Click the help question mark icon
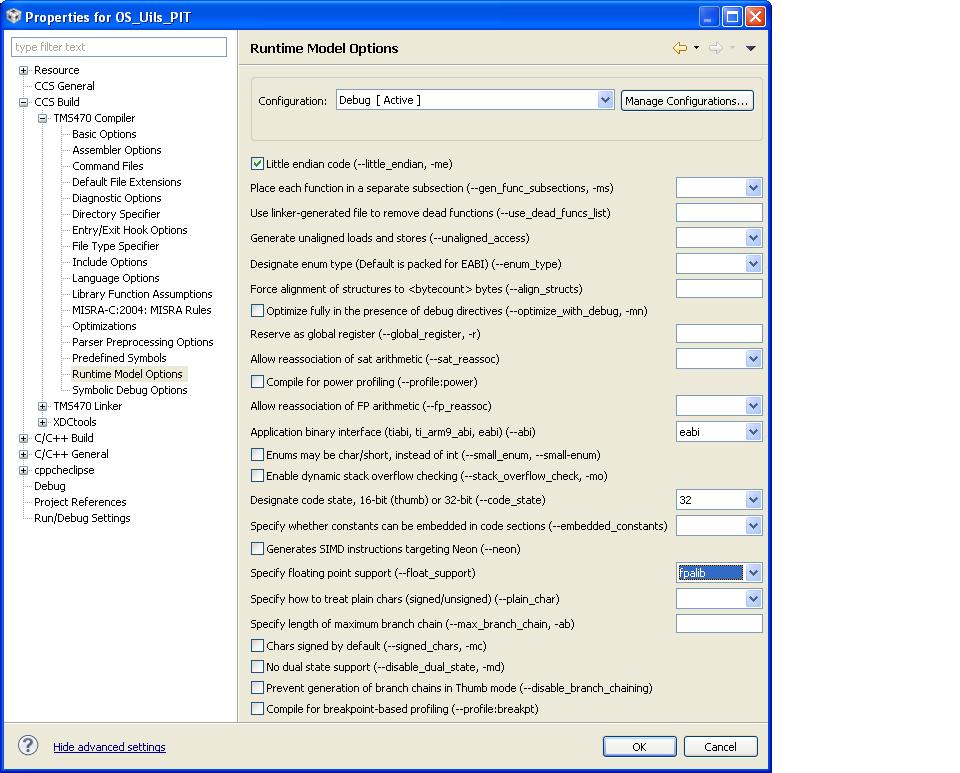 click(28, 745)
